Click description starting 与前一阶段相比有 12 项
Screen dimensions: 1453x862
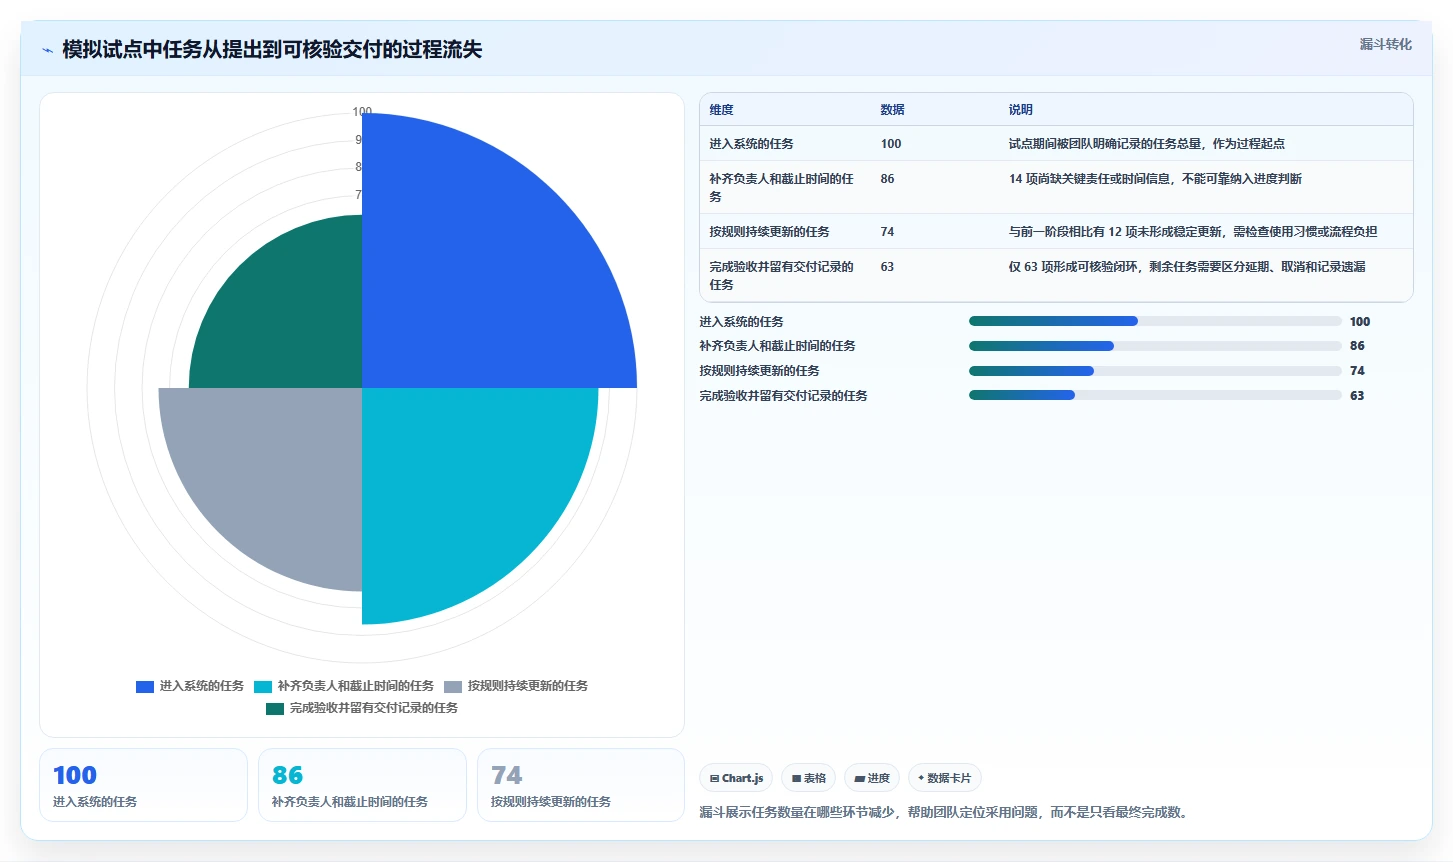(1192, 232)
